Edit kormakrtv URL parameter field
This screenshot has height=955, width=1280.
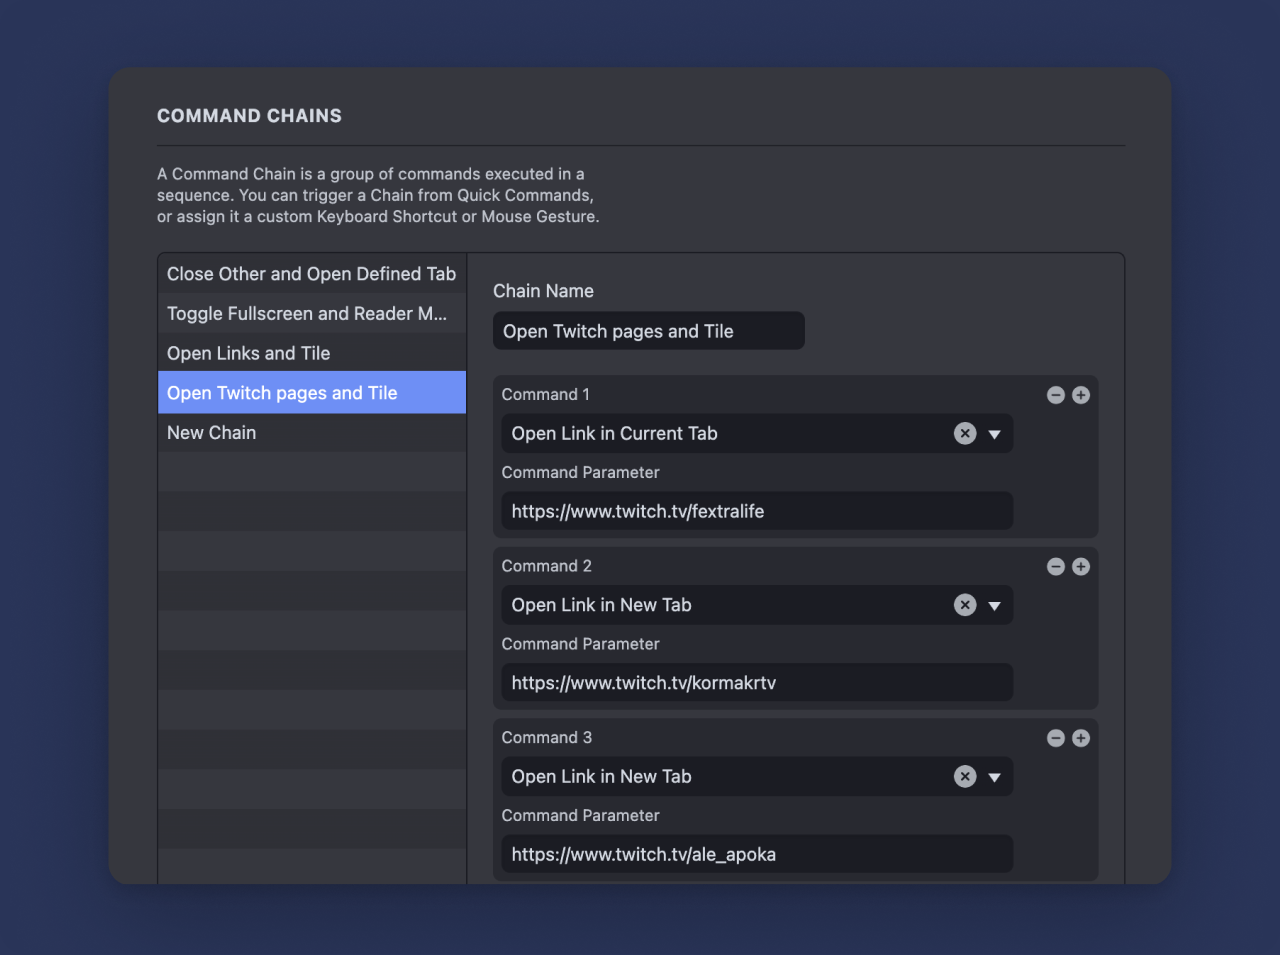click(757, 683)
